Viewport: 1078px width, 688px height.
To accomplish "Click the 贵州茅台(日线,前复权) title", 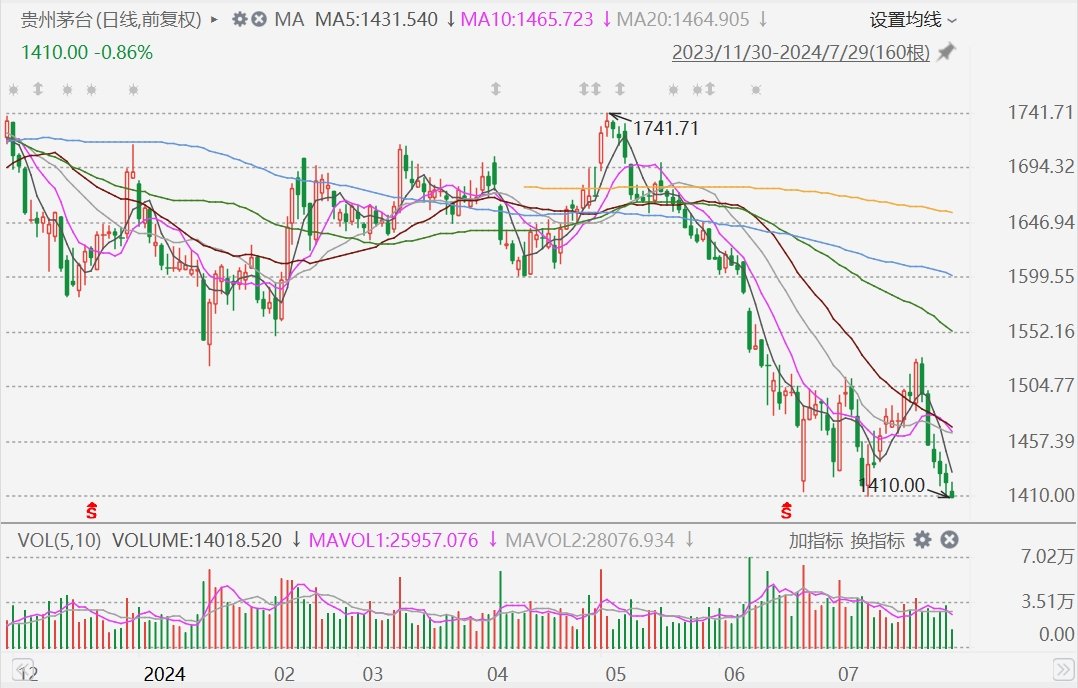I will 111,20.
